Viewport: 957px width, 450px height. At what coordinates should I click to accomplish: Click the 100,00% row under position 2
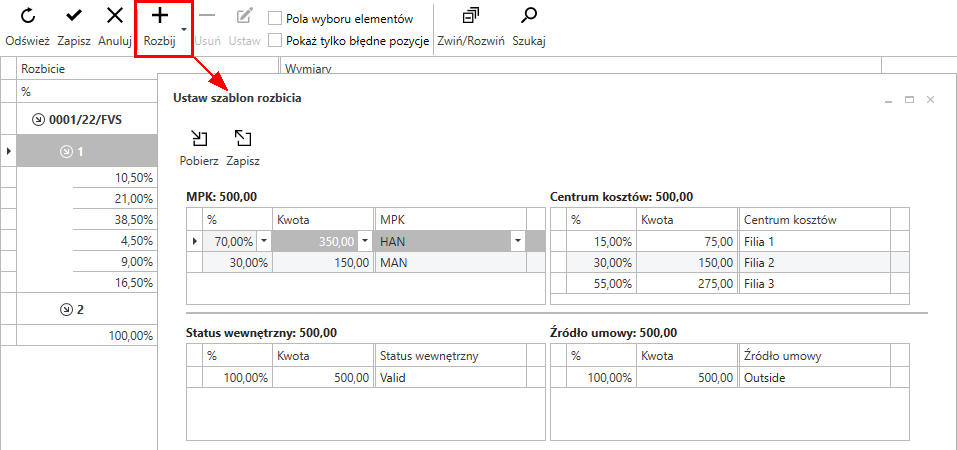pos(87,335)
